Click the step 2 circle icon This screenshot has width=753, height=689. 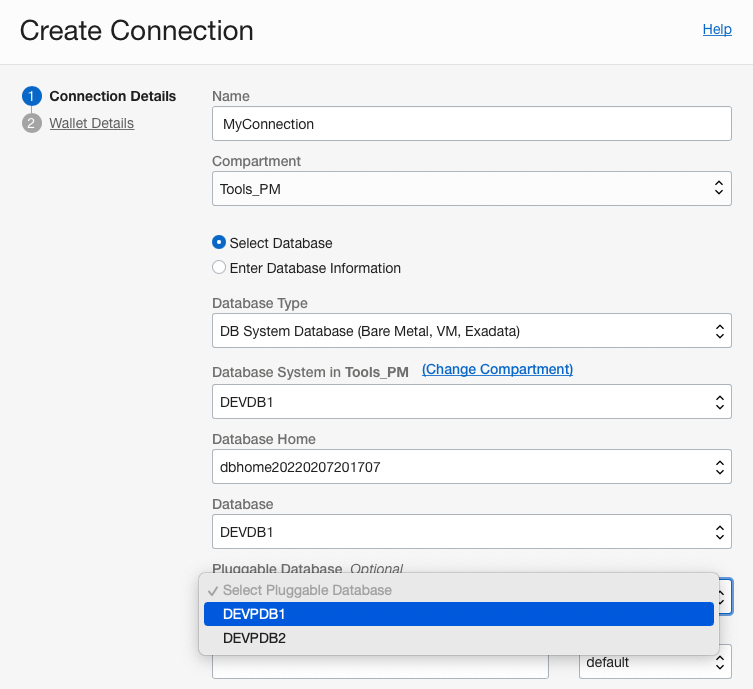click(x=31, y=123)
